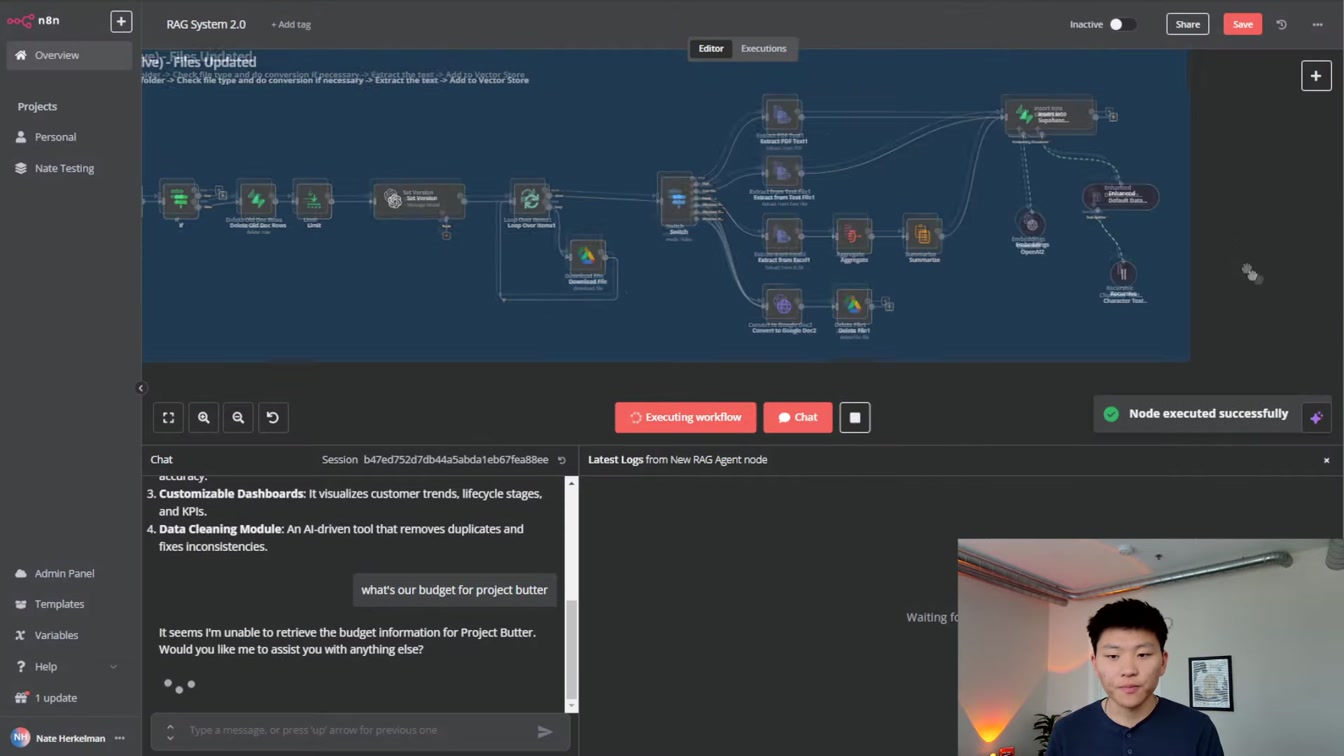
Task: Expand the Help menu chevron
Action: coord(113,667)
